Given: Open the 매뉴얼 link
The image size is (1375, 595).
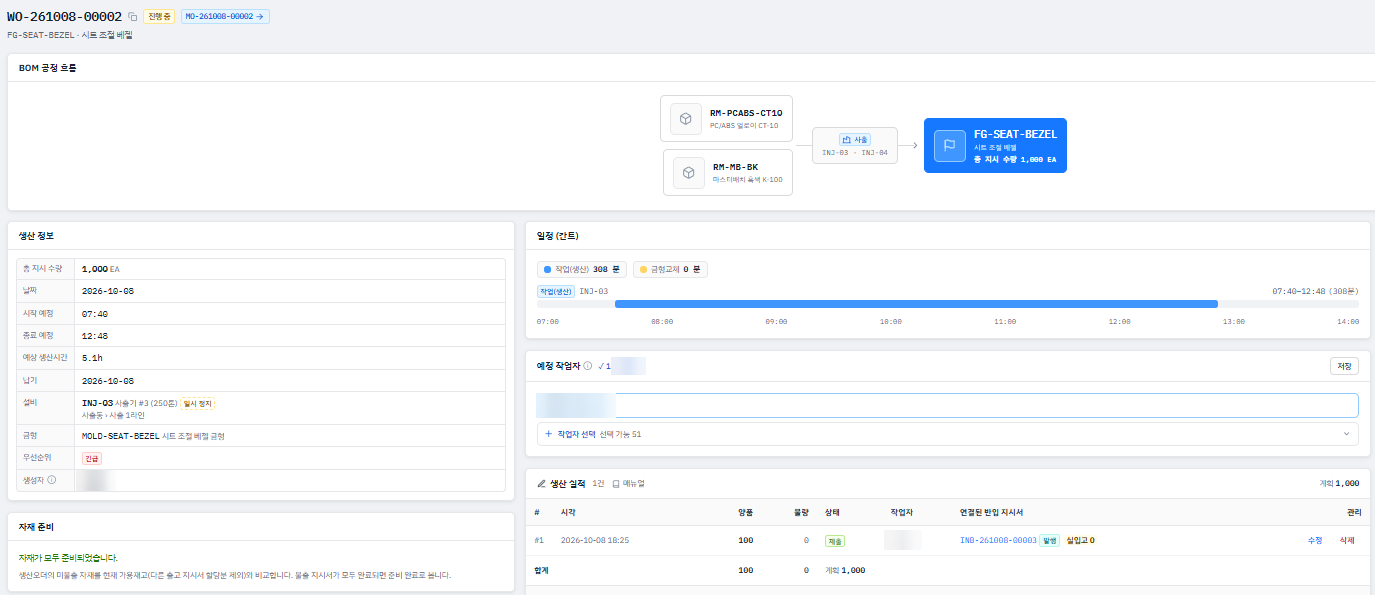Looking at the screenshot, I should (x=628, y=484).
